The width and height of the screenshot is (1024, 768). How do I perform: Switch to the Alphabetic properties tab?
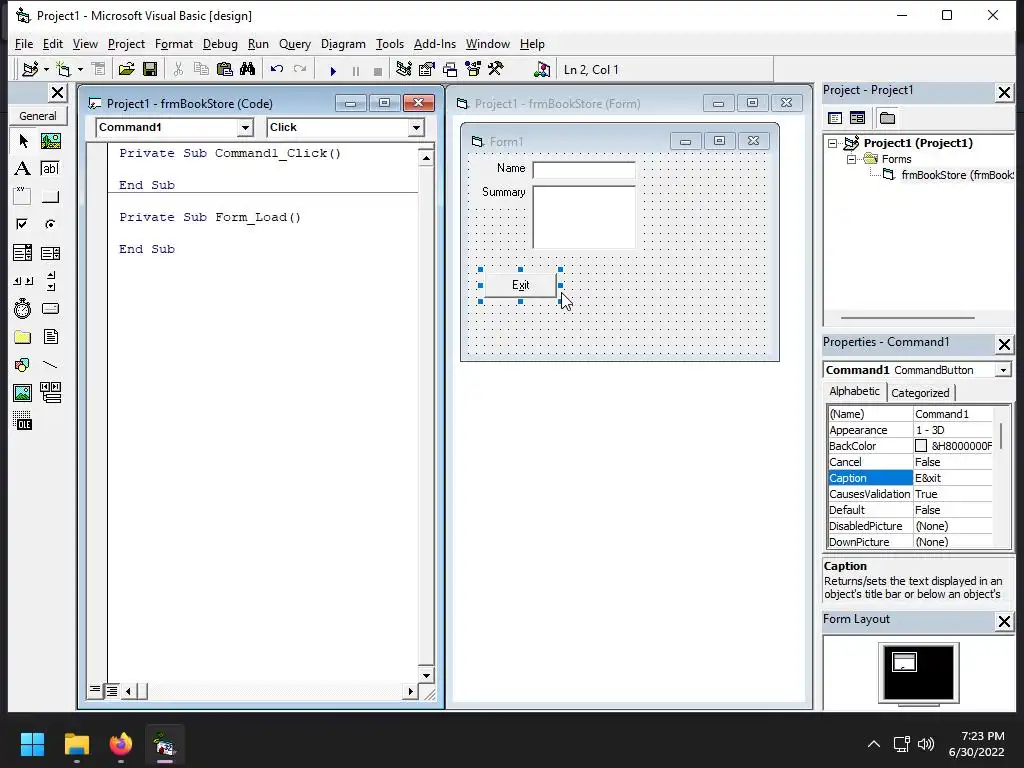pos(854,391)
